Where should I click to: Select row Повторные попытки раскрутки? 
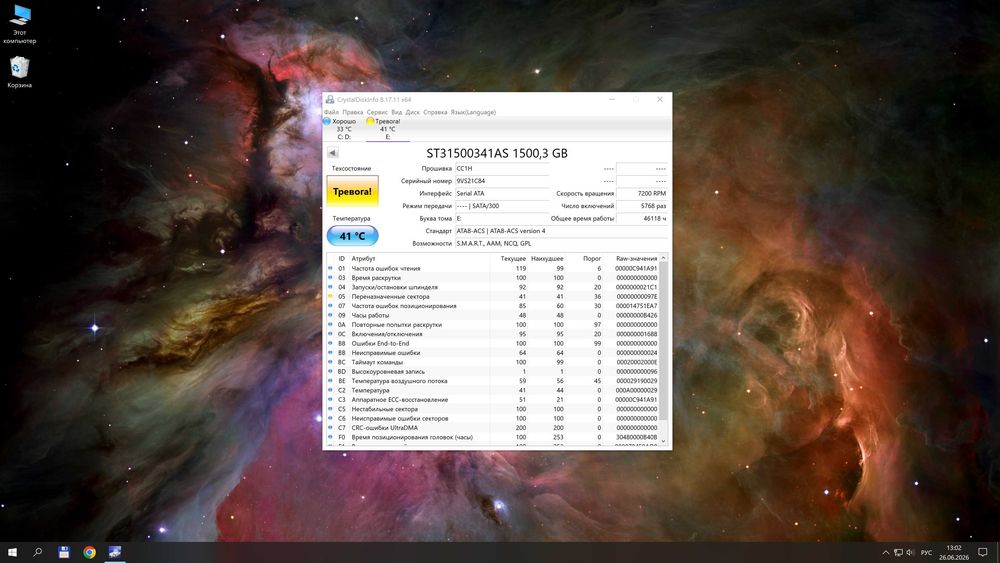coord(492,325)
